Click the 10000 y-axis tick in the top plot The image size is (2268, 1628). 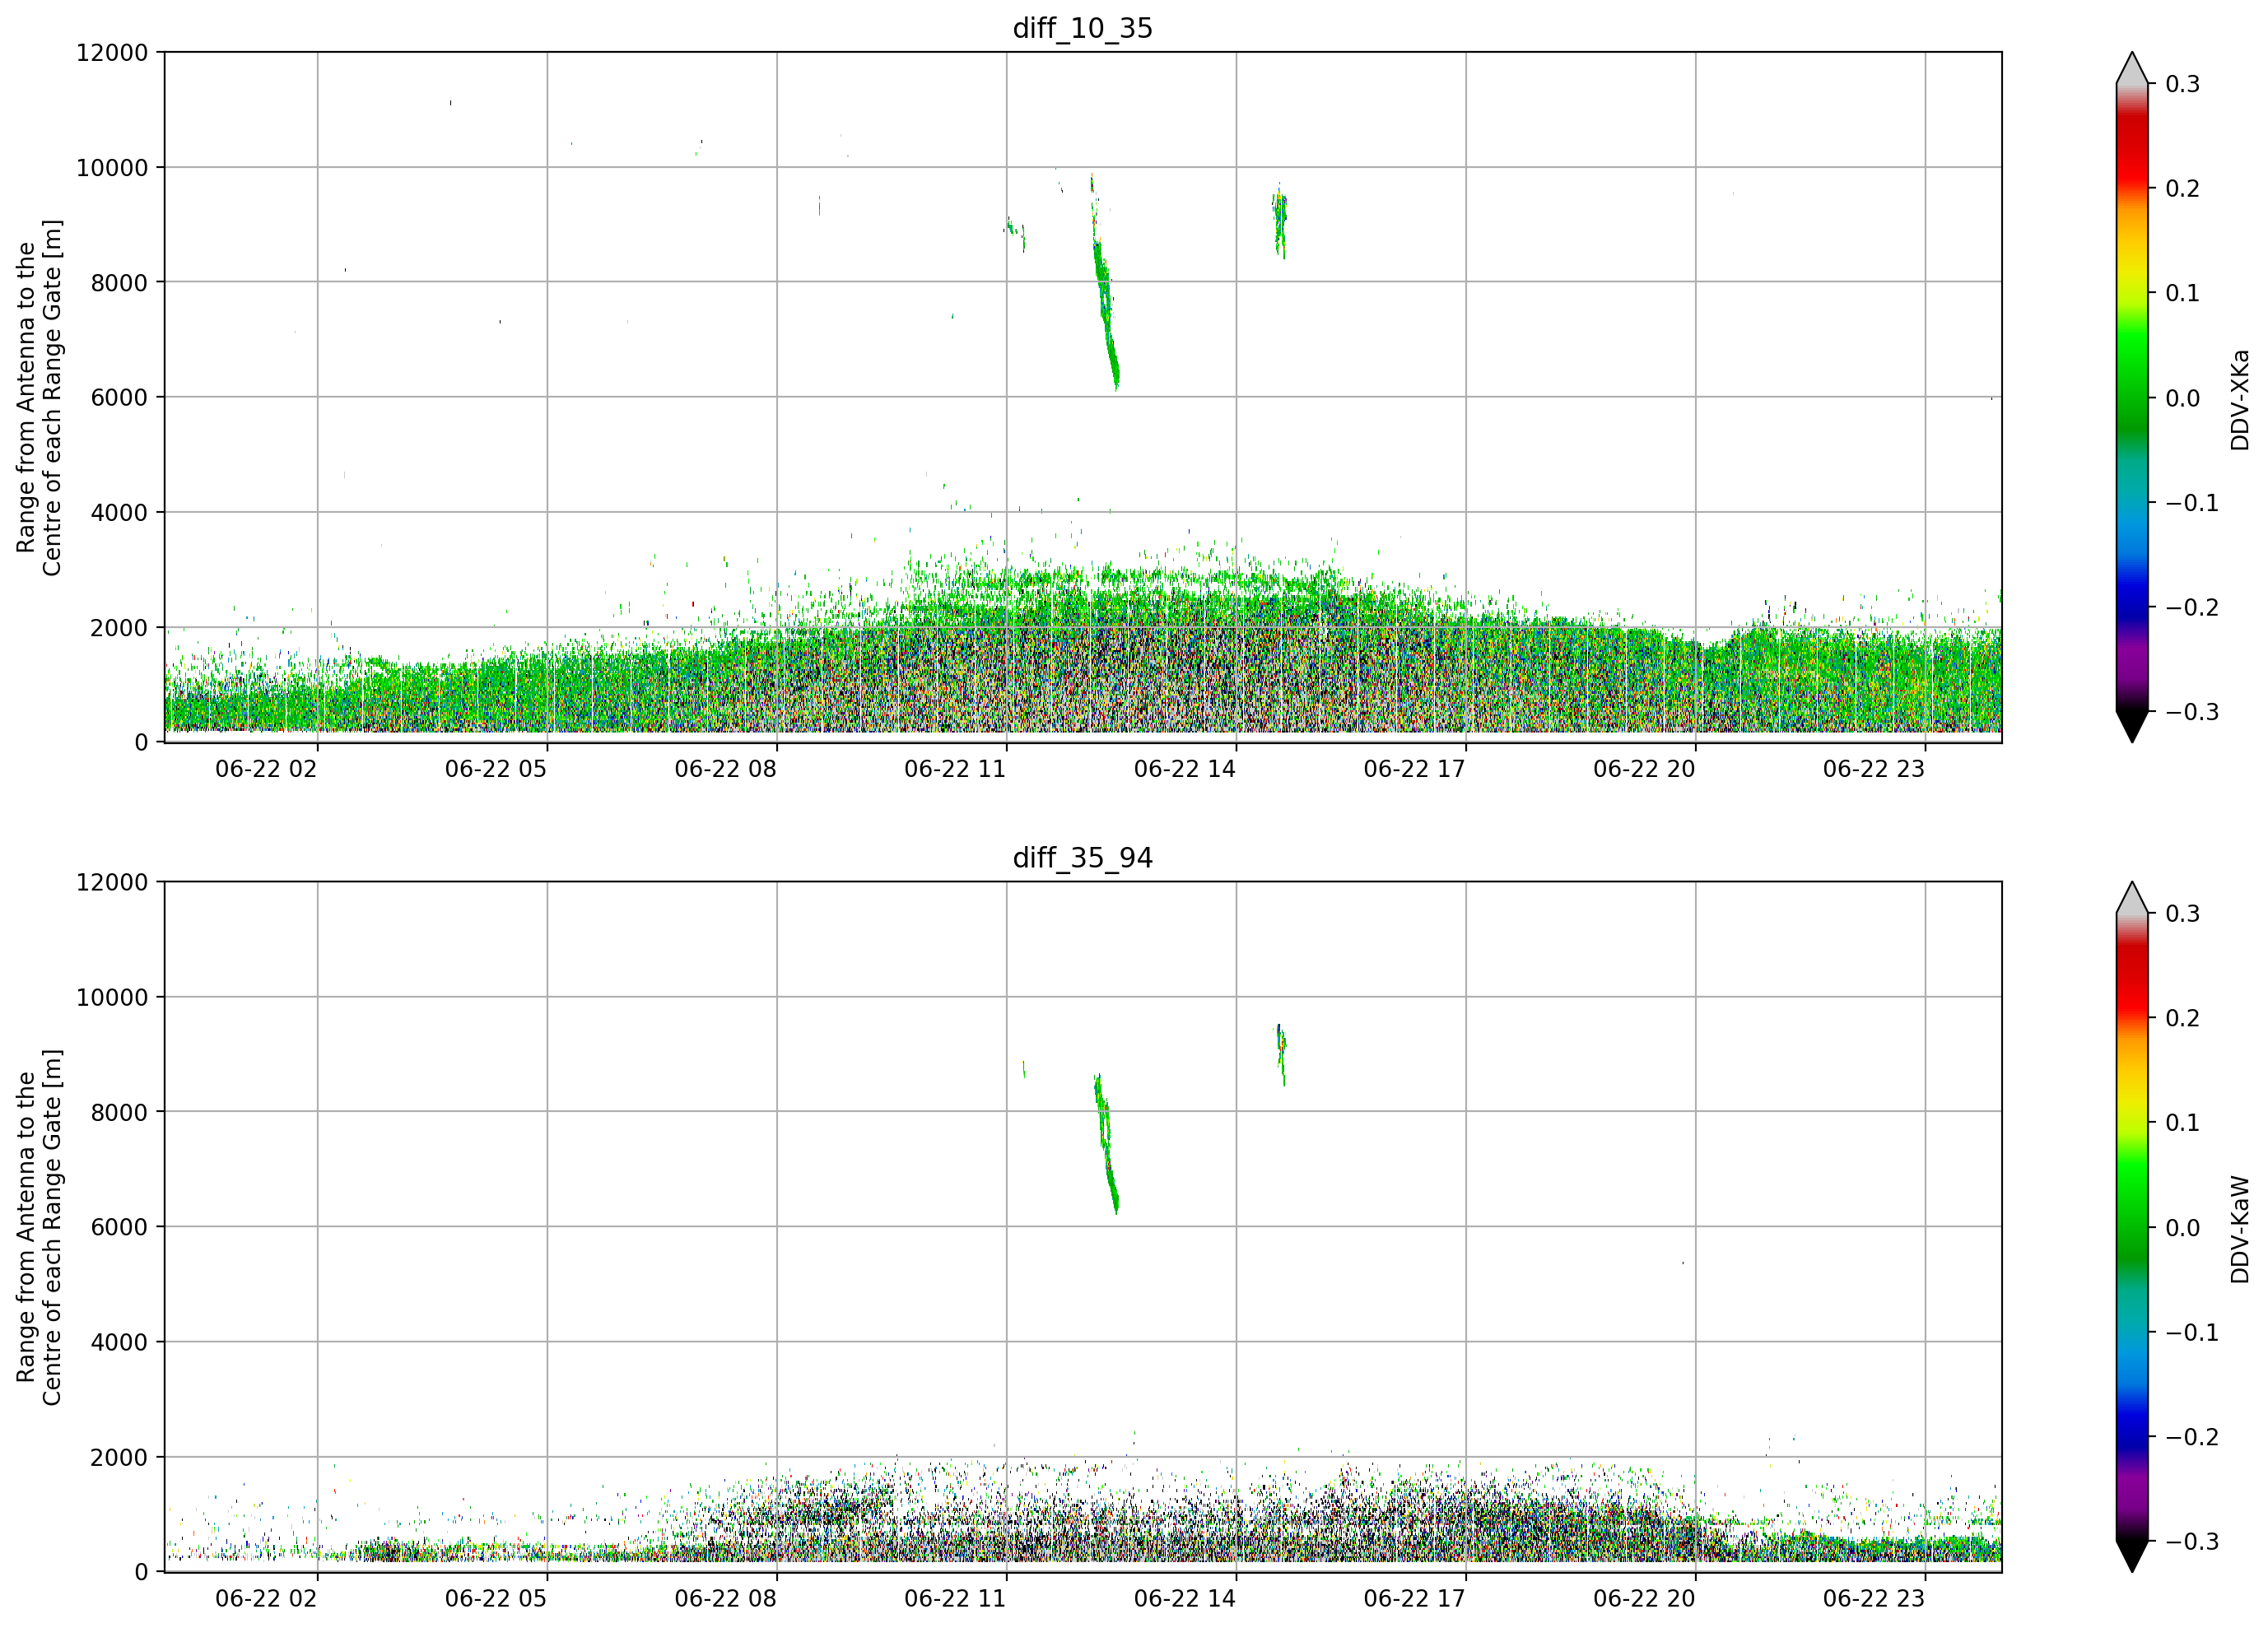tap(112, 168)
